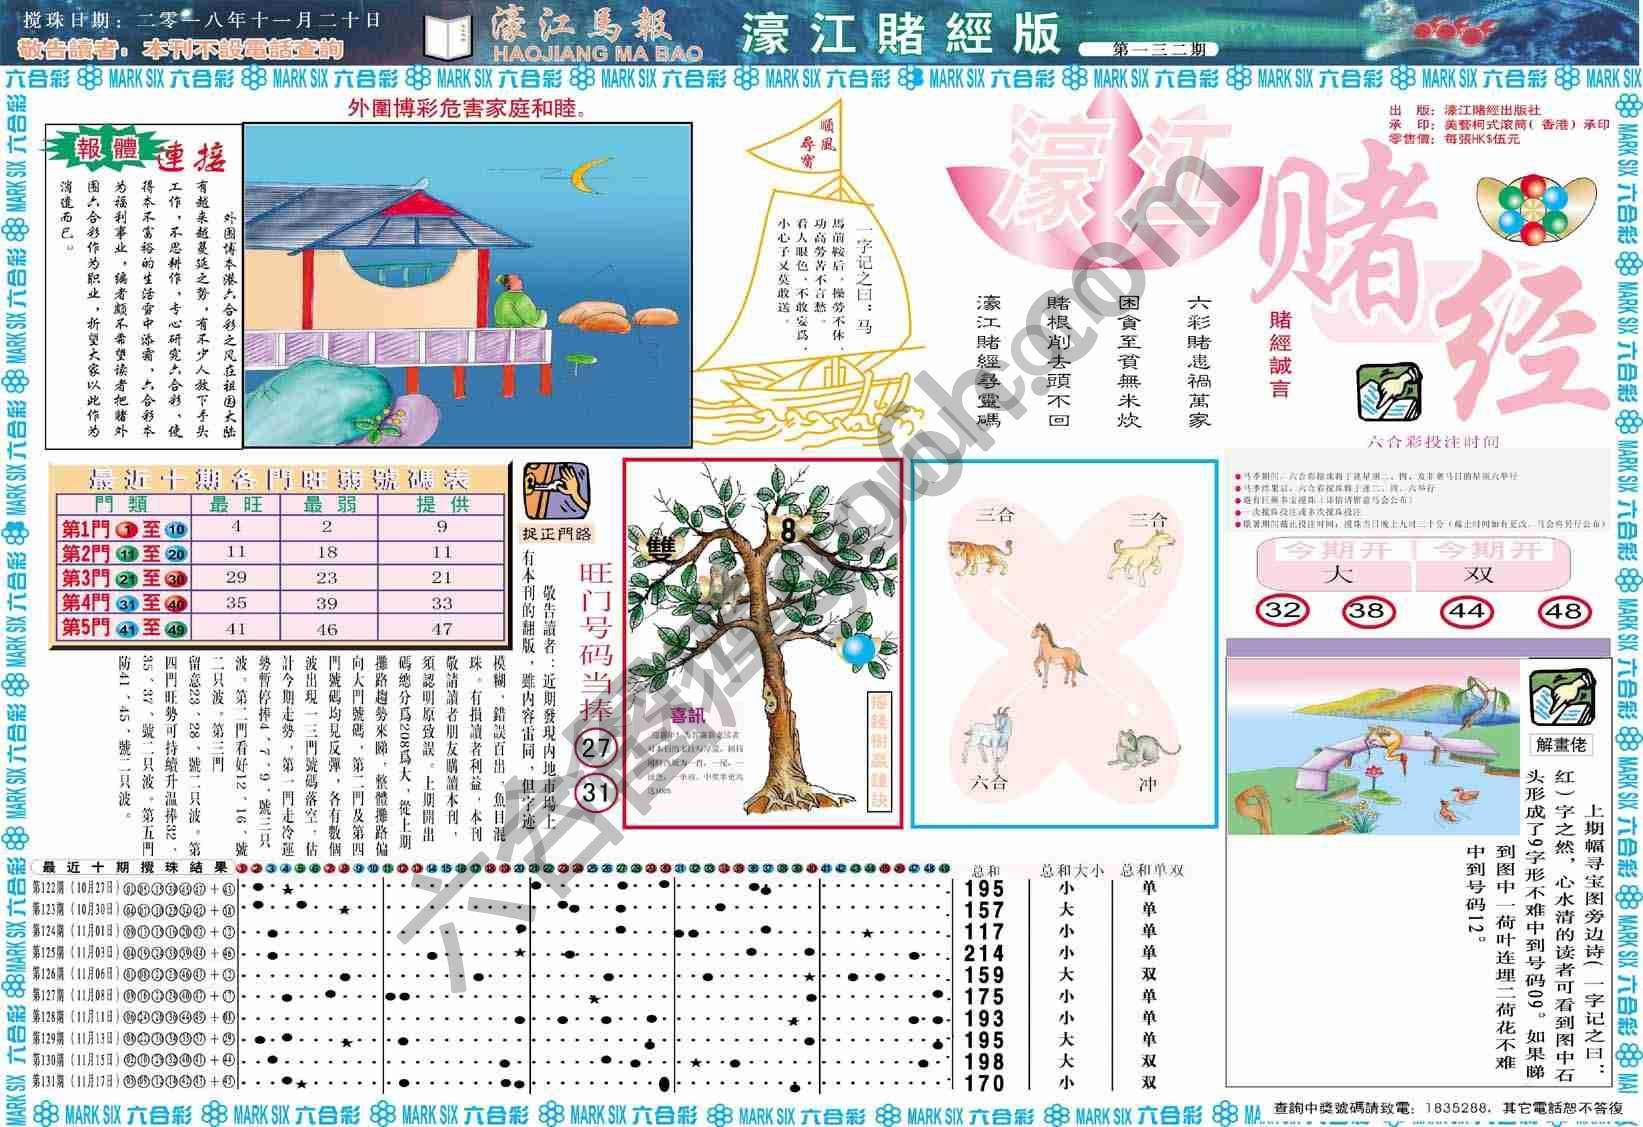The image size is (1643, 1127).
Task: Select the tiger in the zodiac diagram
Action: tap(979, 556)
